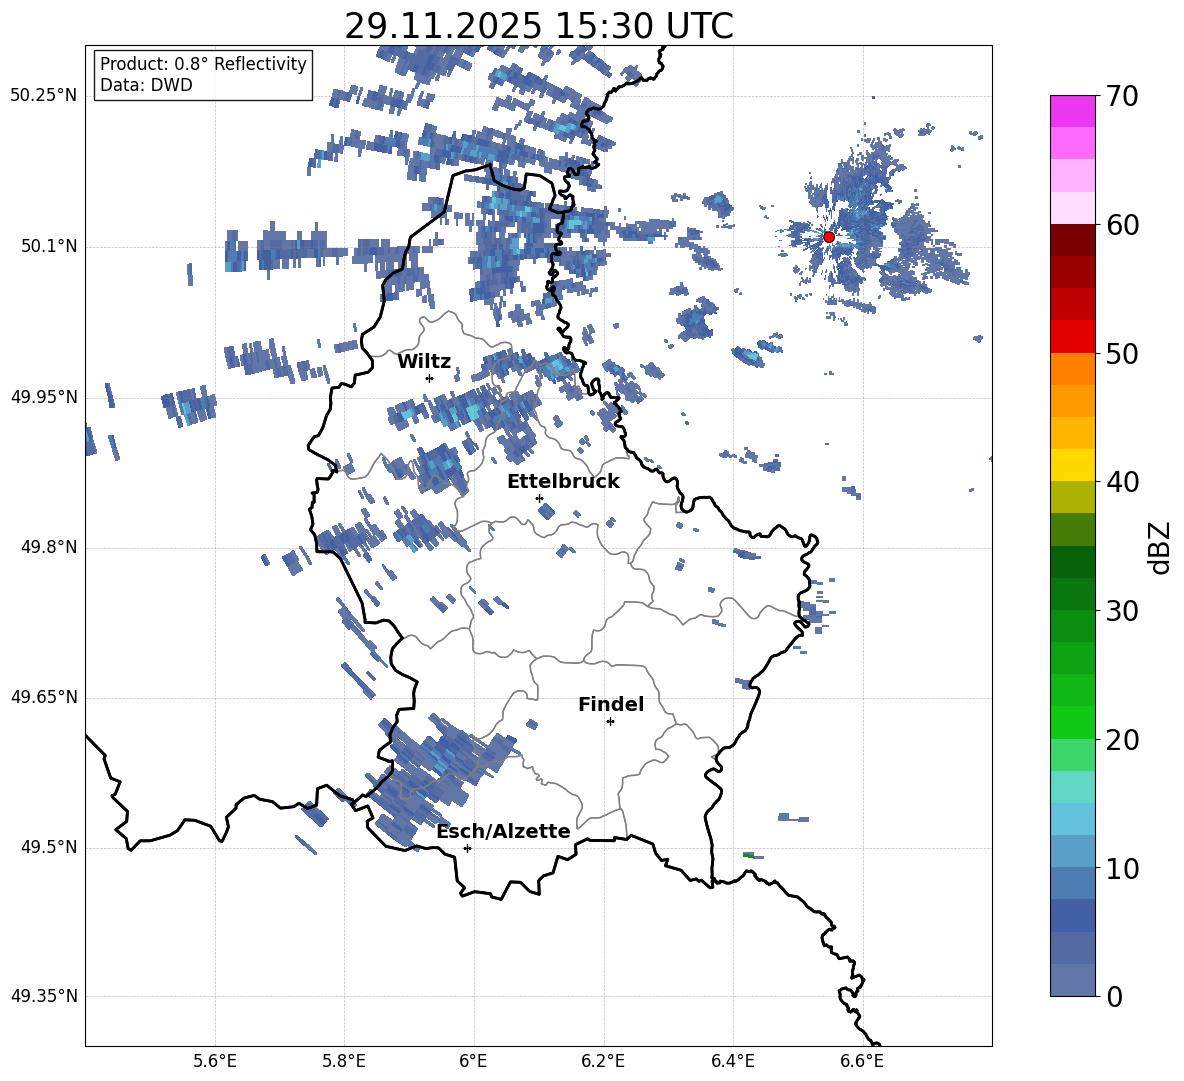
Task: Click the colorbar tick value 60
Action: coord(1122,224)
